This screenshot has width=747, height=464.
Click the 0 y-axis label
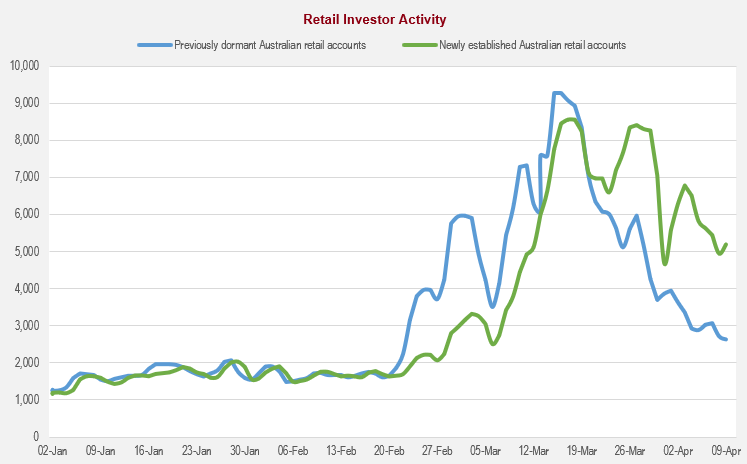pos(34,437)
